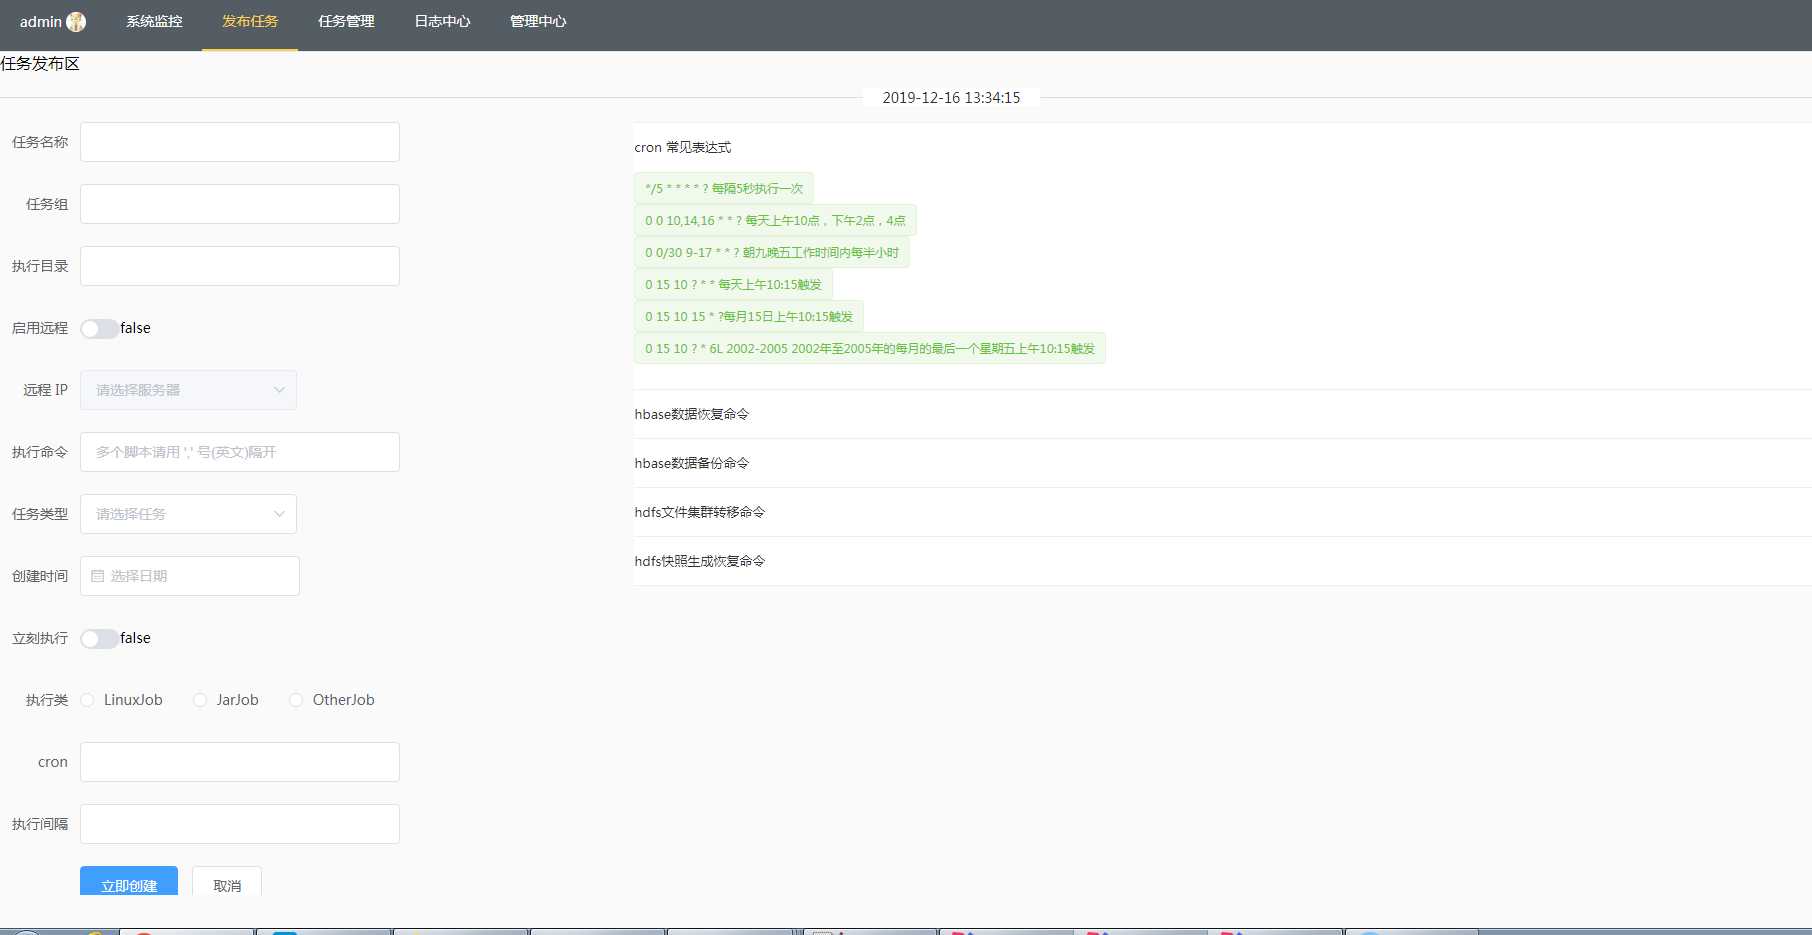
Task: Select the LinuxJob radio button
Action: [x=87, y=700]
